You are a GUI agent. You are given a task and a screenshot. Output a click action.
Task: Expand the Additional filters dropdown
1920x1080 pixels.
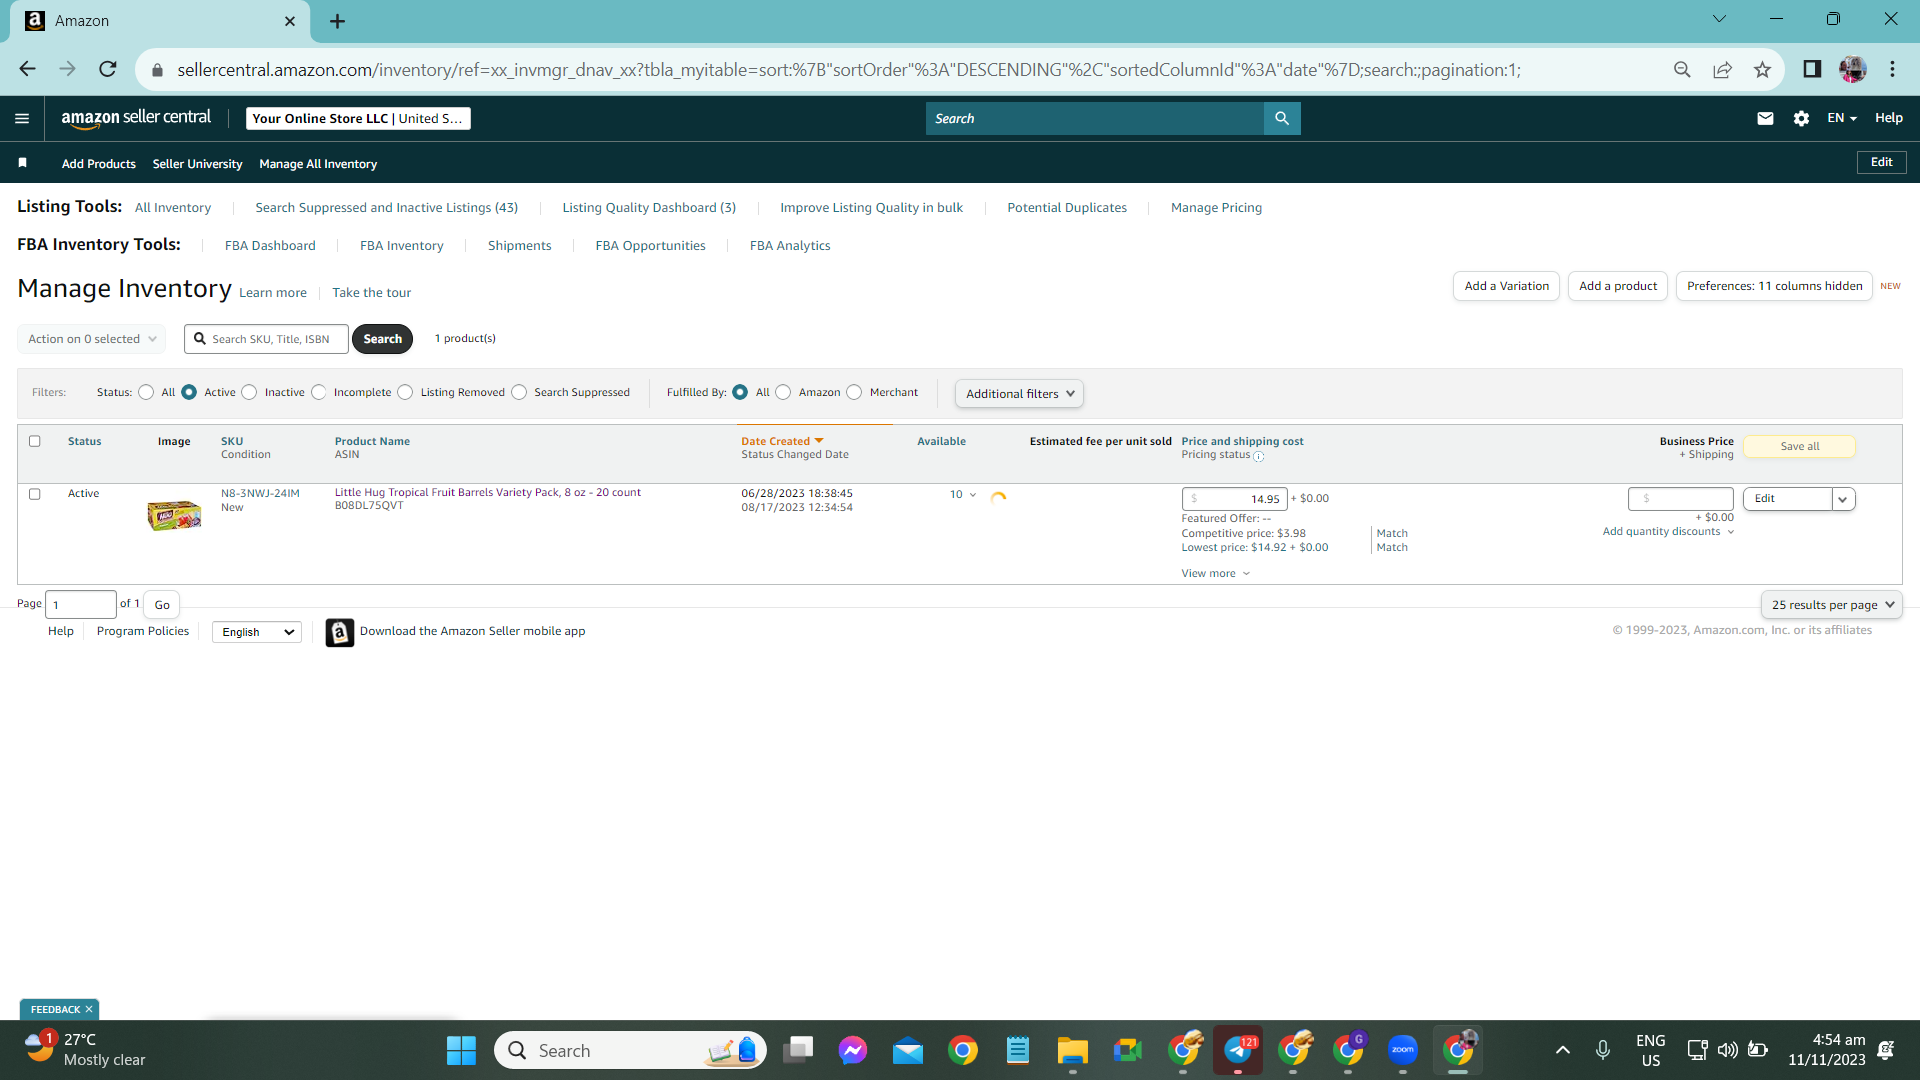coord(1019,393)
